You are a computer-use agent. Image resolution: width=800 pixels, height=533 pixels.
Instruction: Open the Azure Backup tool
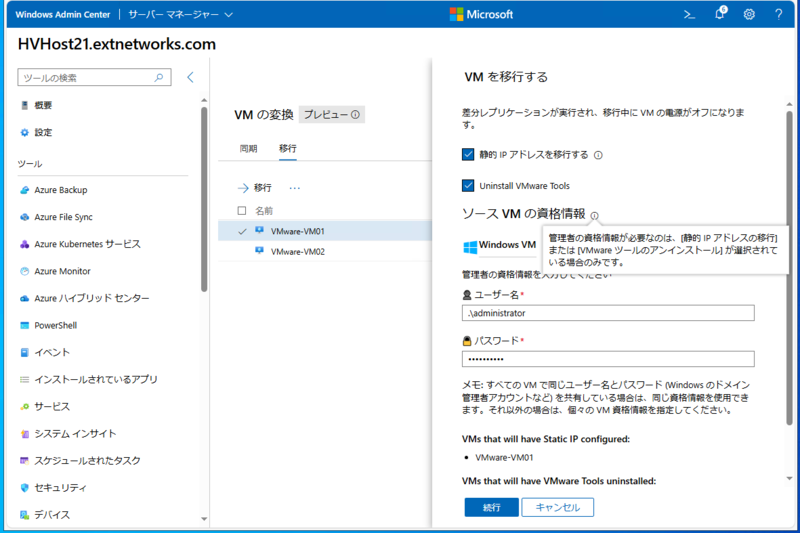(x=61, y=190)
